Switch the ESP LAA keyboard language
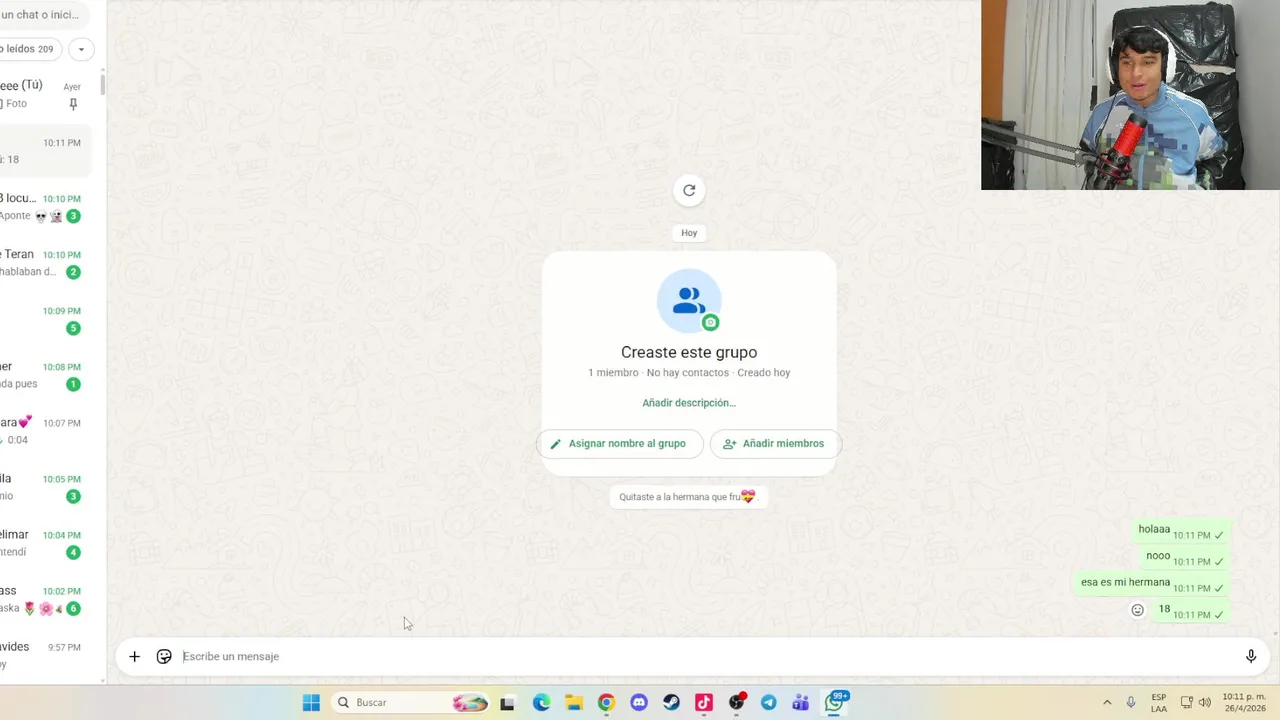This screenshot has height=720, width=1280. (x=1159, y=703)
